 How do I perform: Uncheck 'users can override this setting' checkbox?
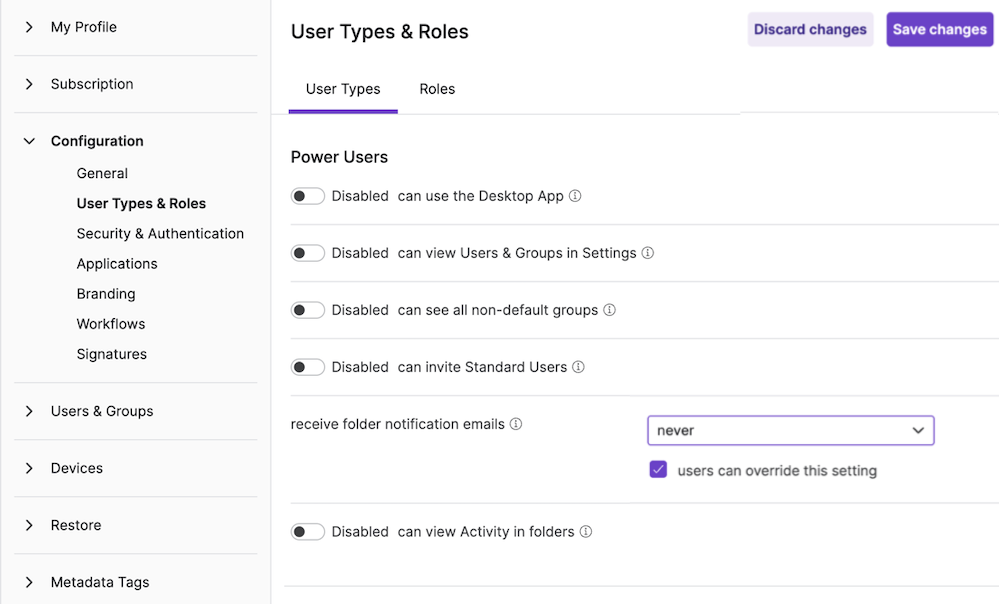click(658, 470)
